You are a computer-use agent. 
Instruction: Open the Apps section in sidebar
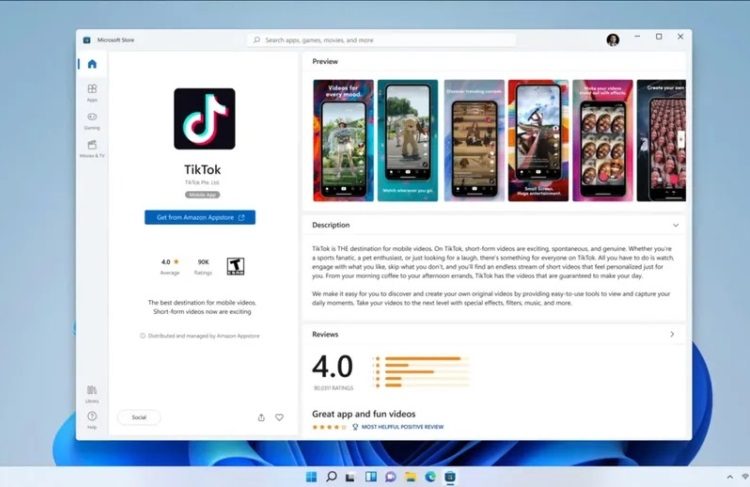pyautogui.click(x=92, y=92)
